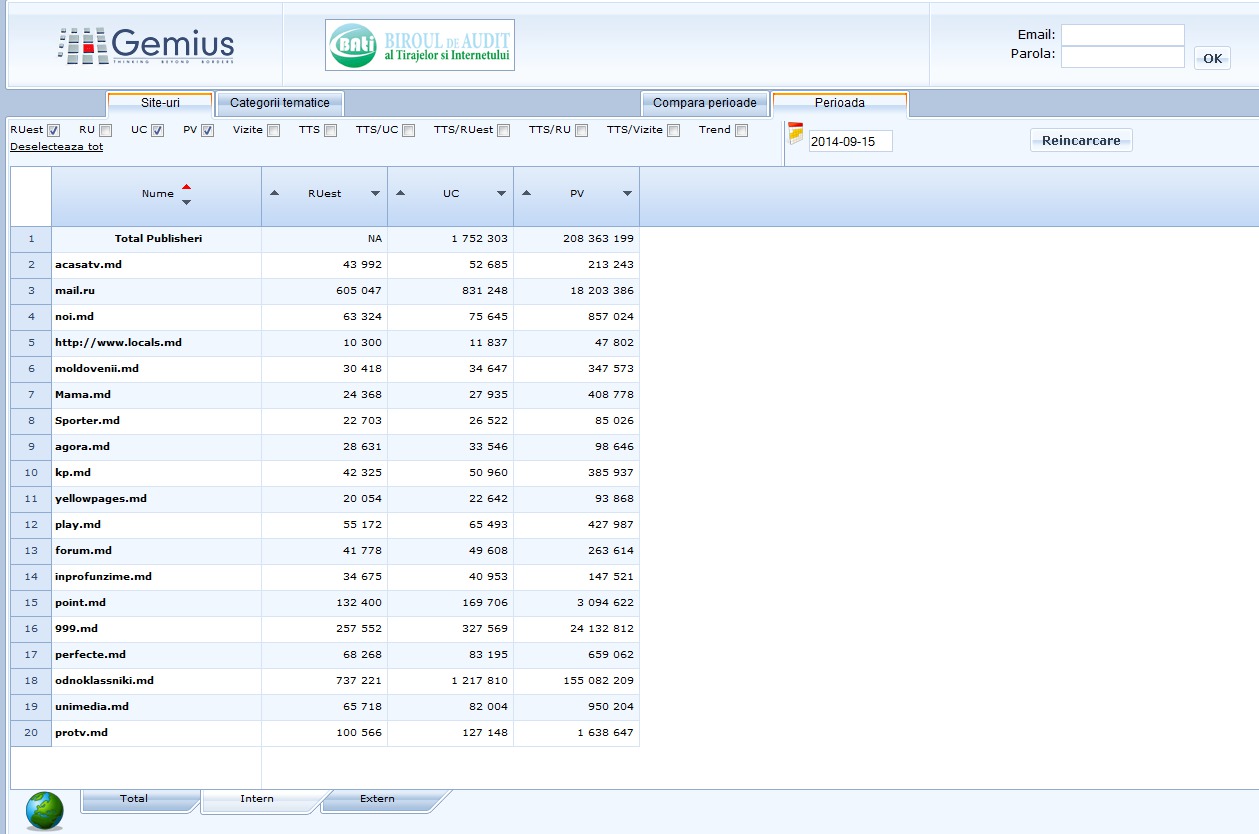The width and height of the screenshot is (1259, 834).
Task: Select the inprofunzime.md row
Action: [325, 577]
